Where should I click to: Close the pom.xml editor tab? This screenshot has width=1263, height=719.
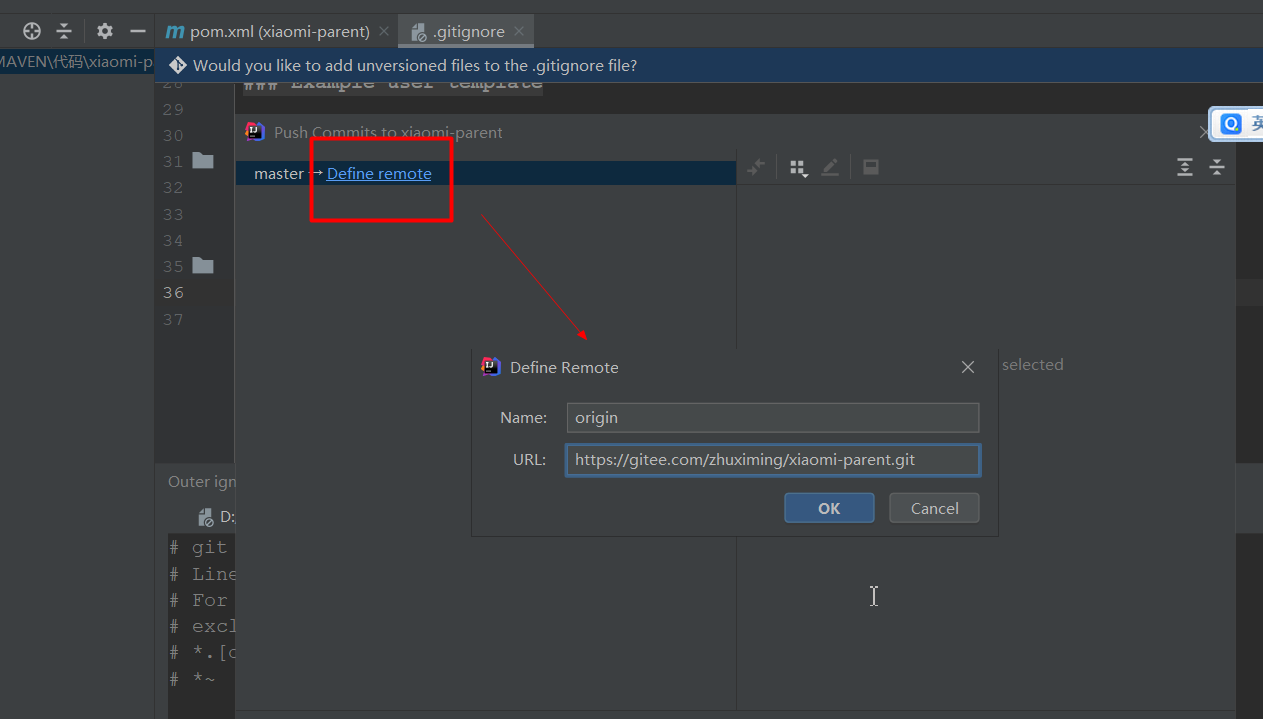384,32
